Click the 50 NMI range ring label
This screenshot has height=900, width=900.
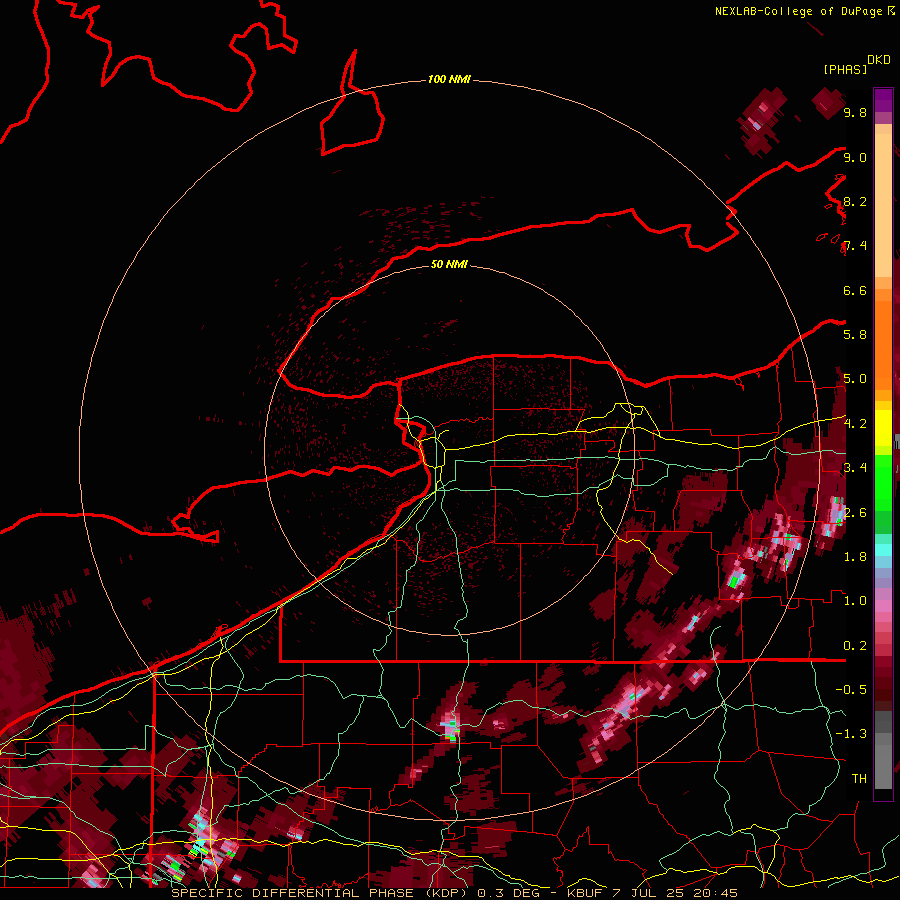pos(449,265)
